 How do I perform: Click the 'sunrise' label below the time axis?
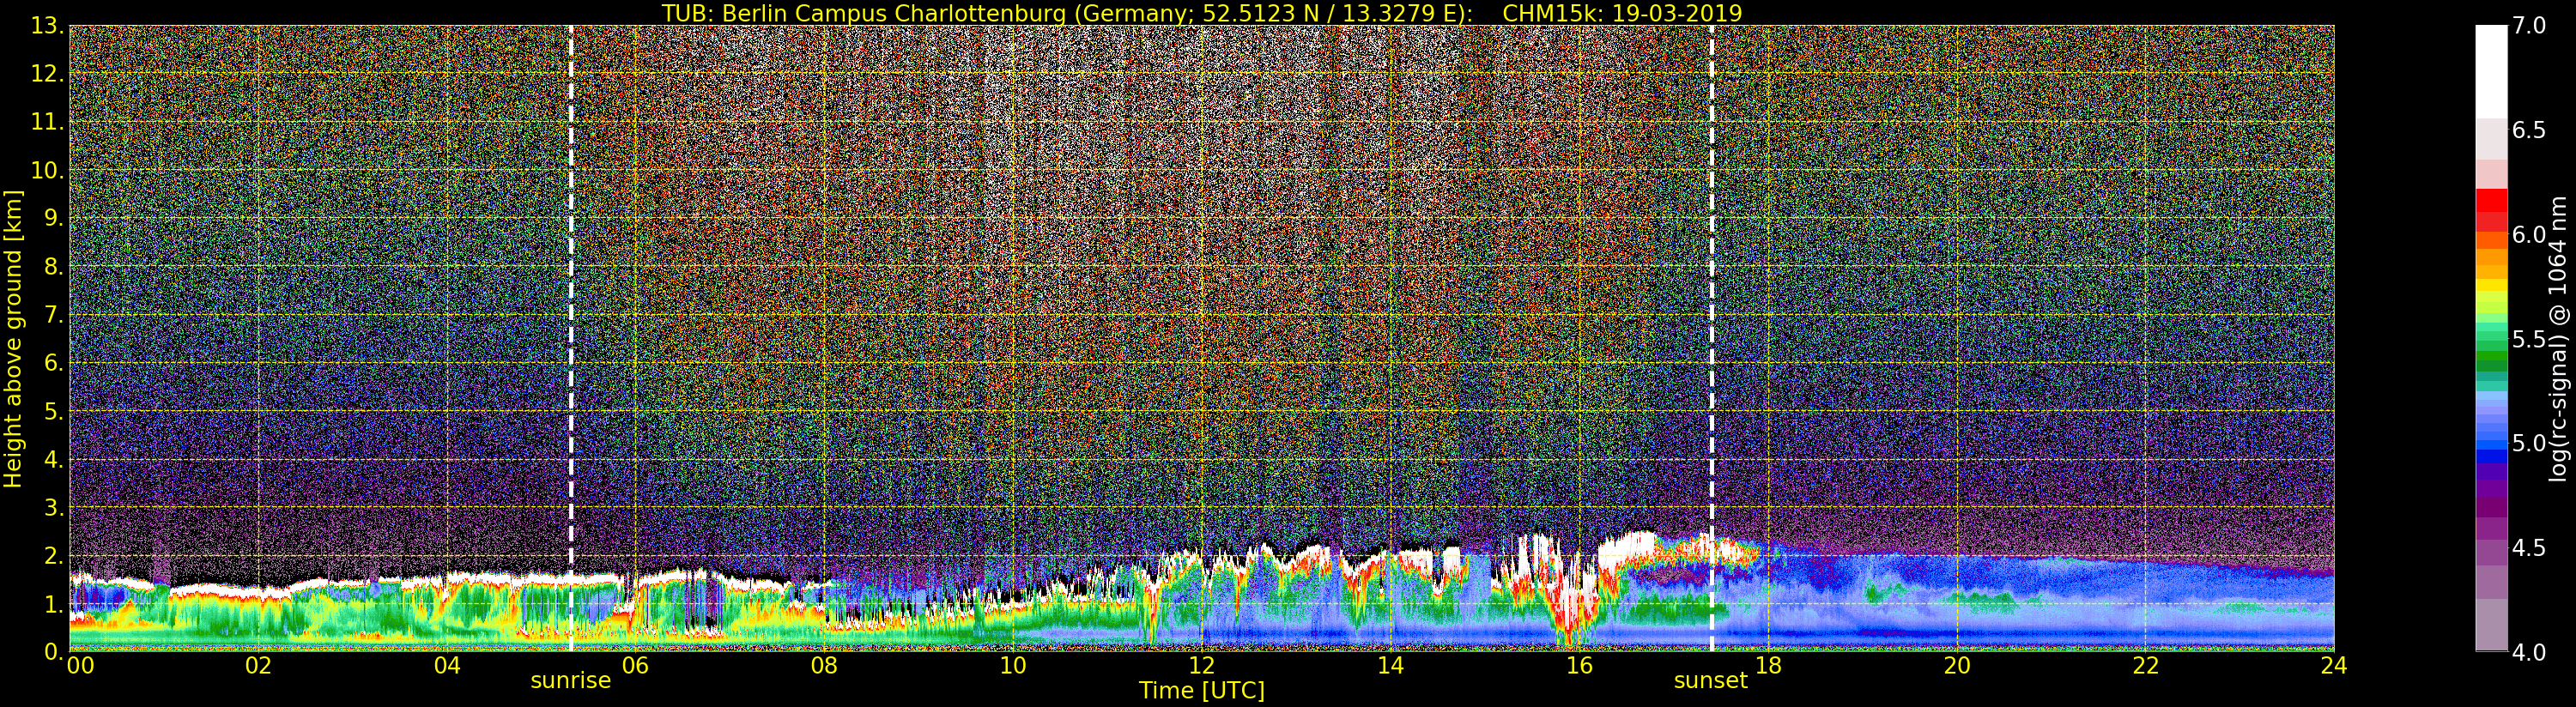570,681
